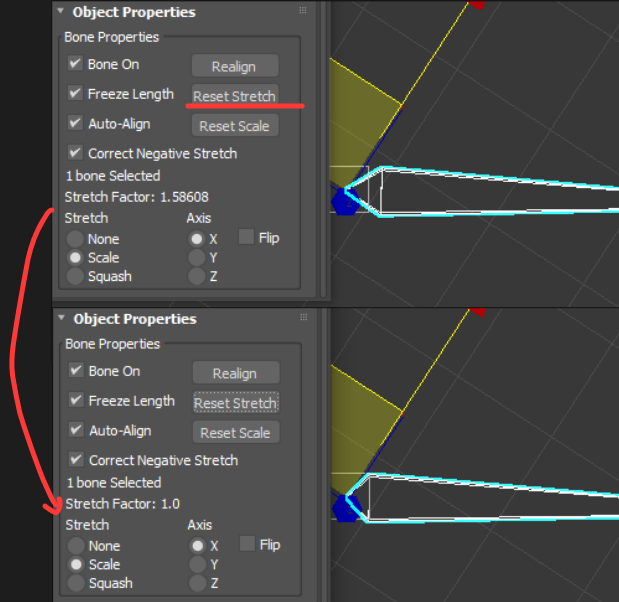This screenshot has height=602, width=619.
Task: Click Reset Scale in lower panel
Action: click(x=236, y=433)
